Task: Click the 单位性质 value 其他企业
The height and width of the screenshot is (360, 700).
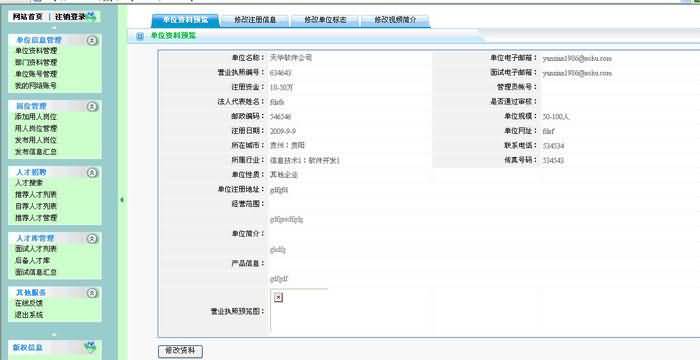Action: point(284,175)
